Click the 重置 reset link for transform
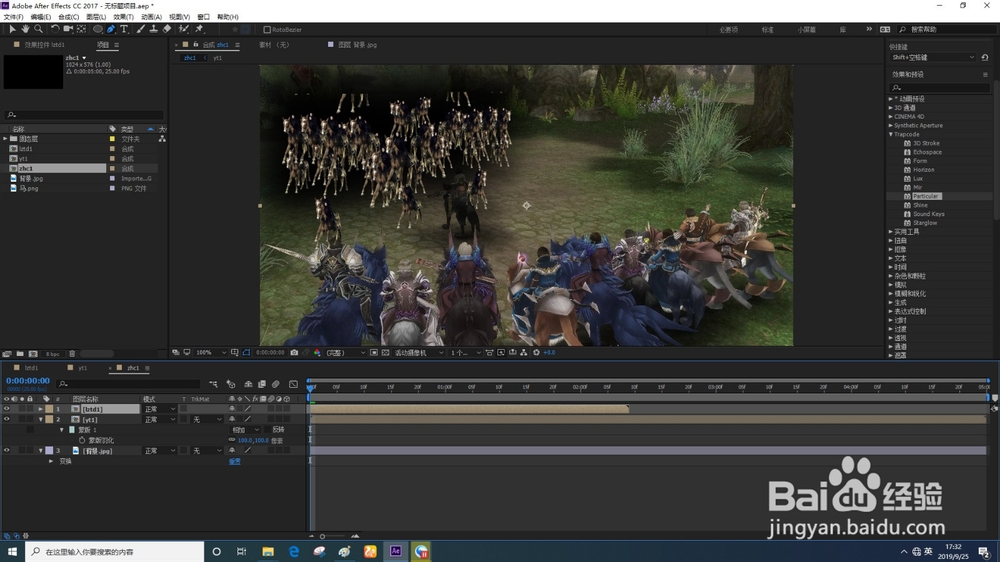This screenshot has height=562, width=1000. coord(235,461)
